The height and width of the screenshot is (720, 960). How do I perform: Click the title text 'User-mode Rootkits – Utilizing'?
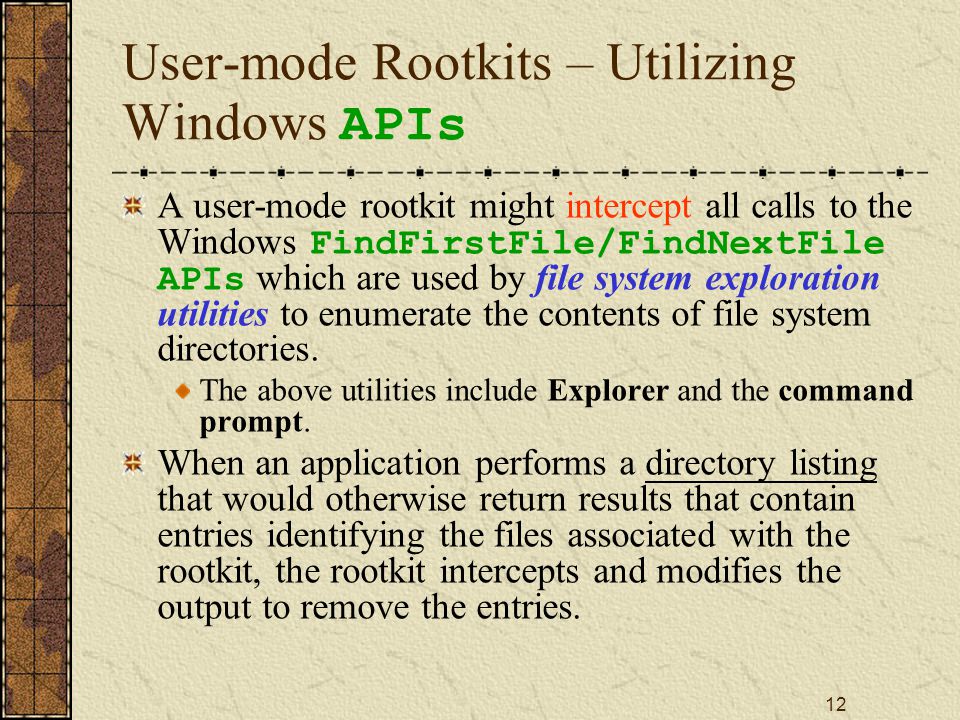459,64
